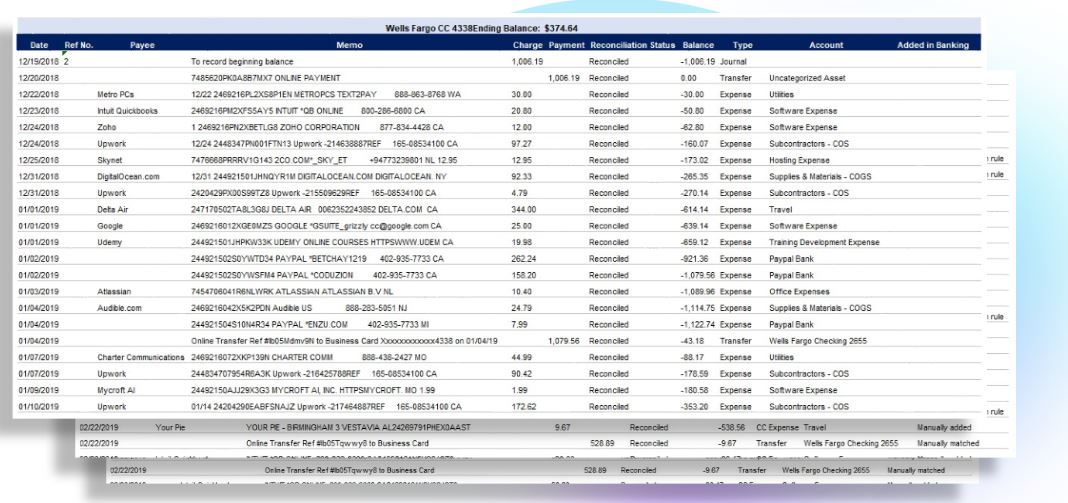This screenshot has height=503, width=1068.
Task: Select the Zoho payee cell
Action: pos(106,127)
